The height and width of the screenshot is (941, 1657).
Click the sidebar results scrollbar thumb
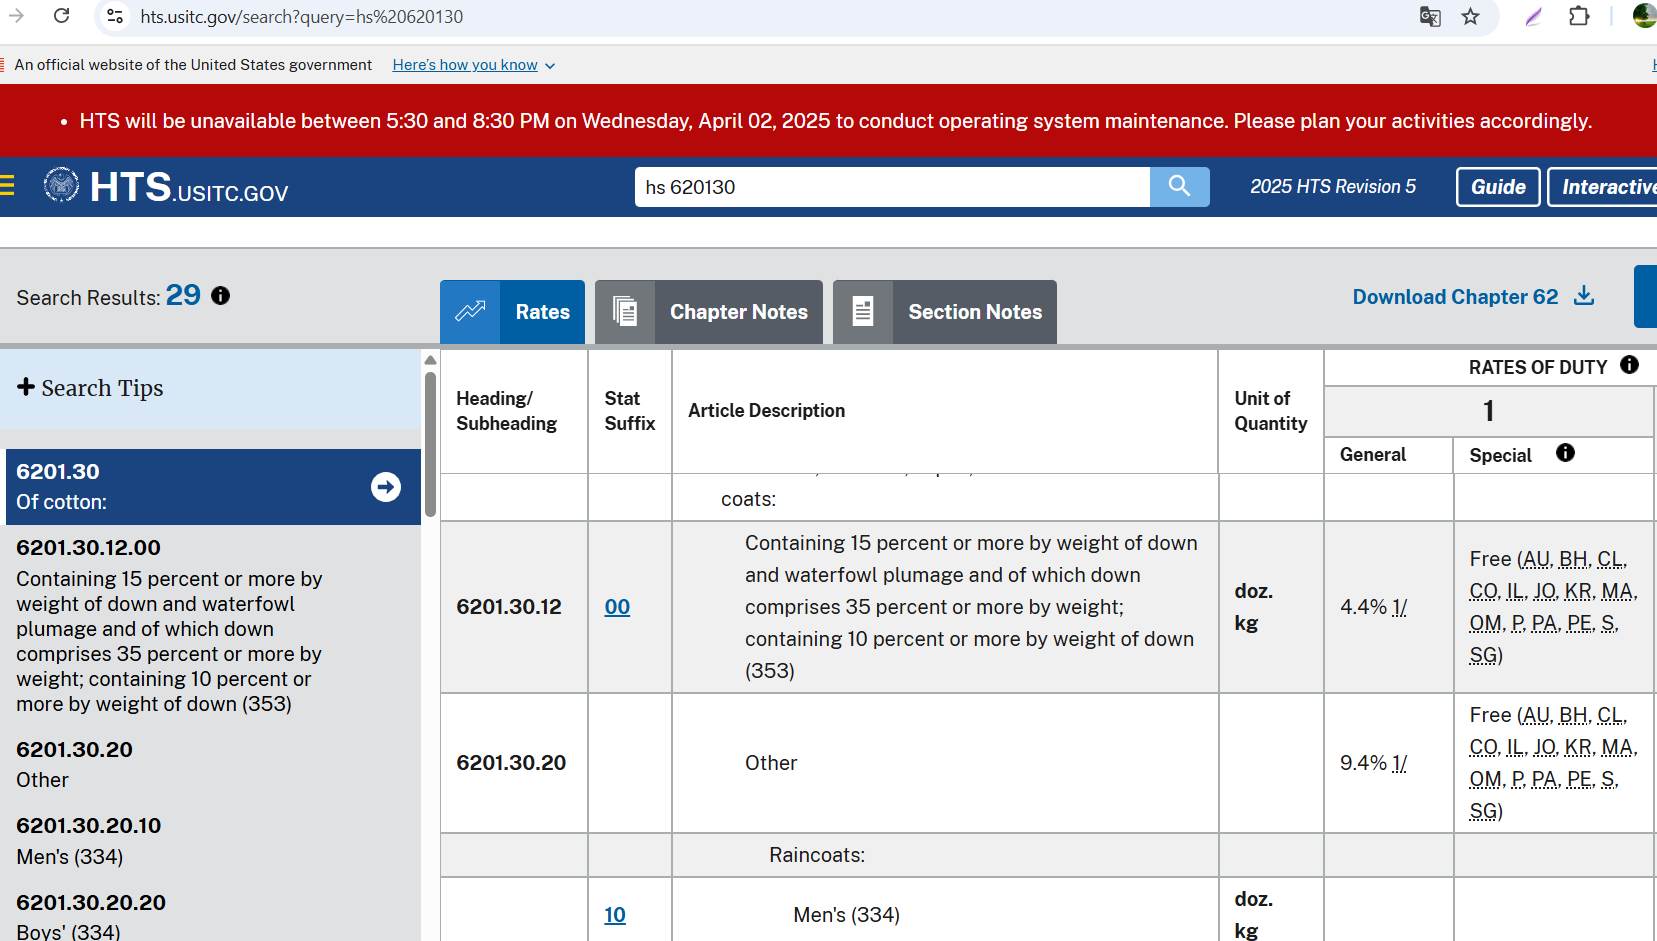430,444
